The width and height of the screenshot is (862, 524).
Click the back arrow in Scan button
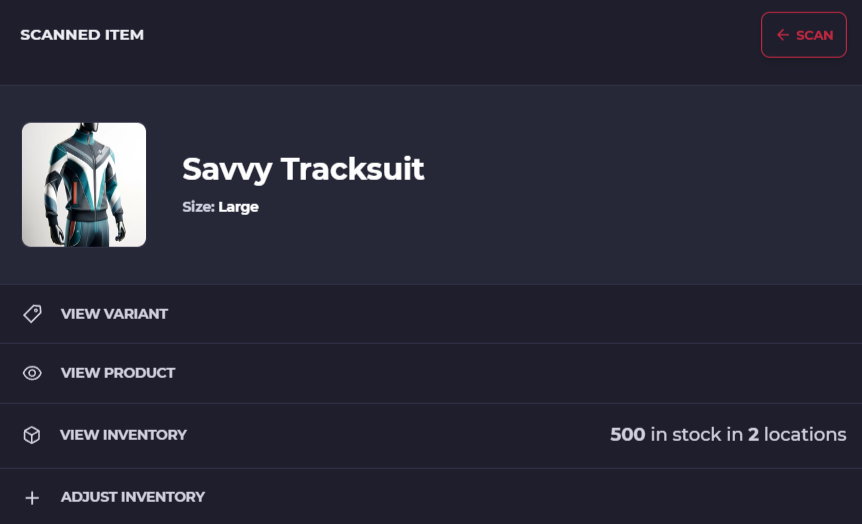[783, 35]
